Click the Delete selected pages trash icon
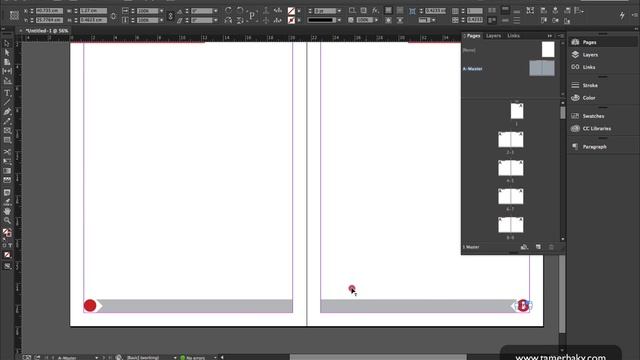Screen dimensions: 640x360 [x=551, y=247]
